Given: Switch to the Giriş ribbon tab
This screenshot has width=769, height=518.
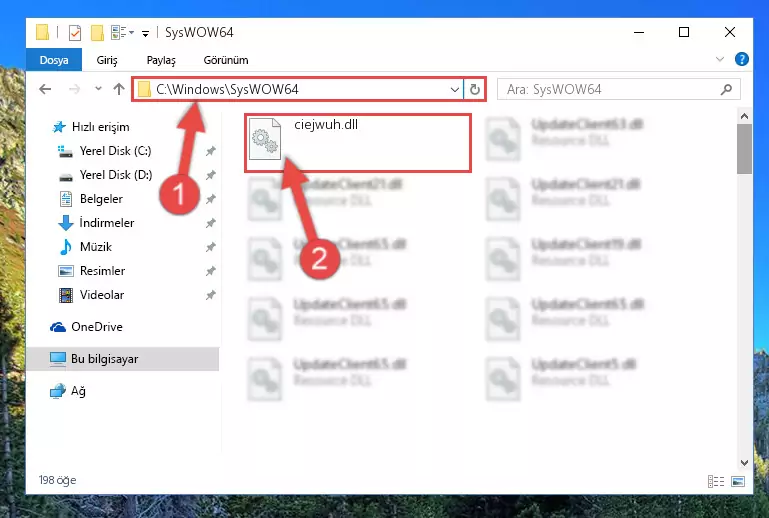Looking at the screenshot, I should point(107,60).
